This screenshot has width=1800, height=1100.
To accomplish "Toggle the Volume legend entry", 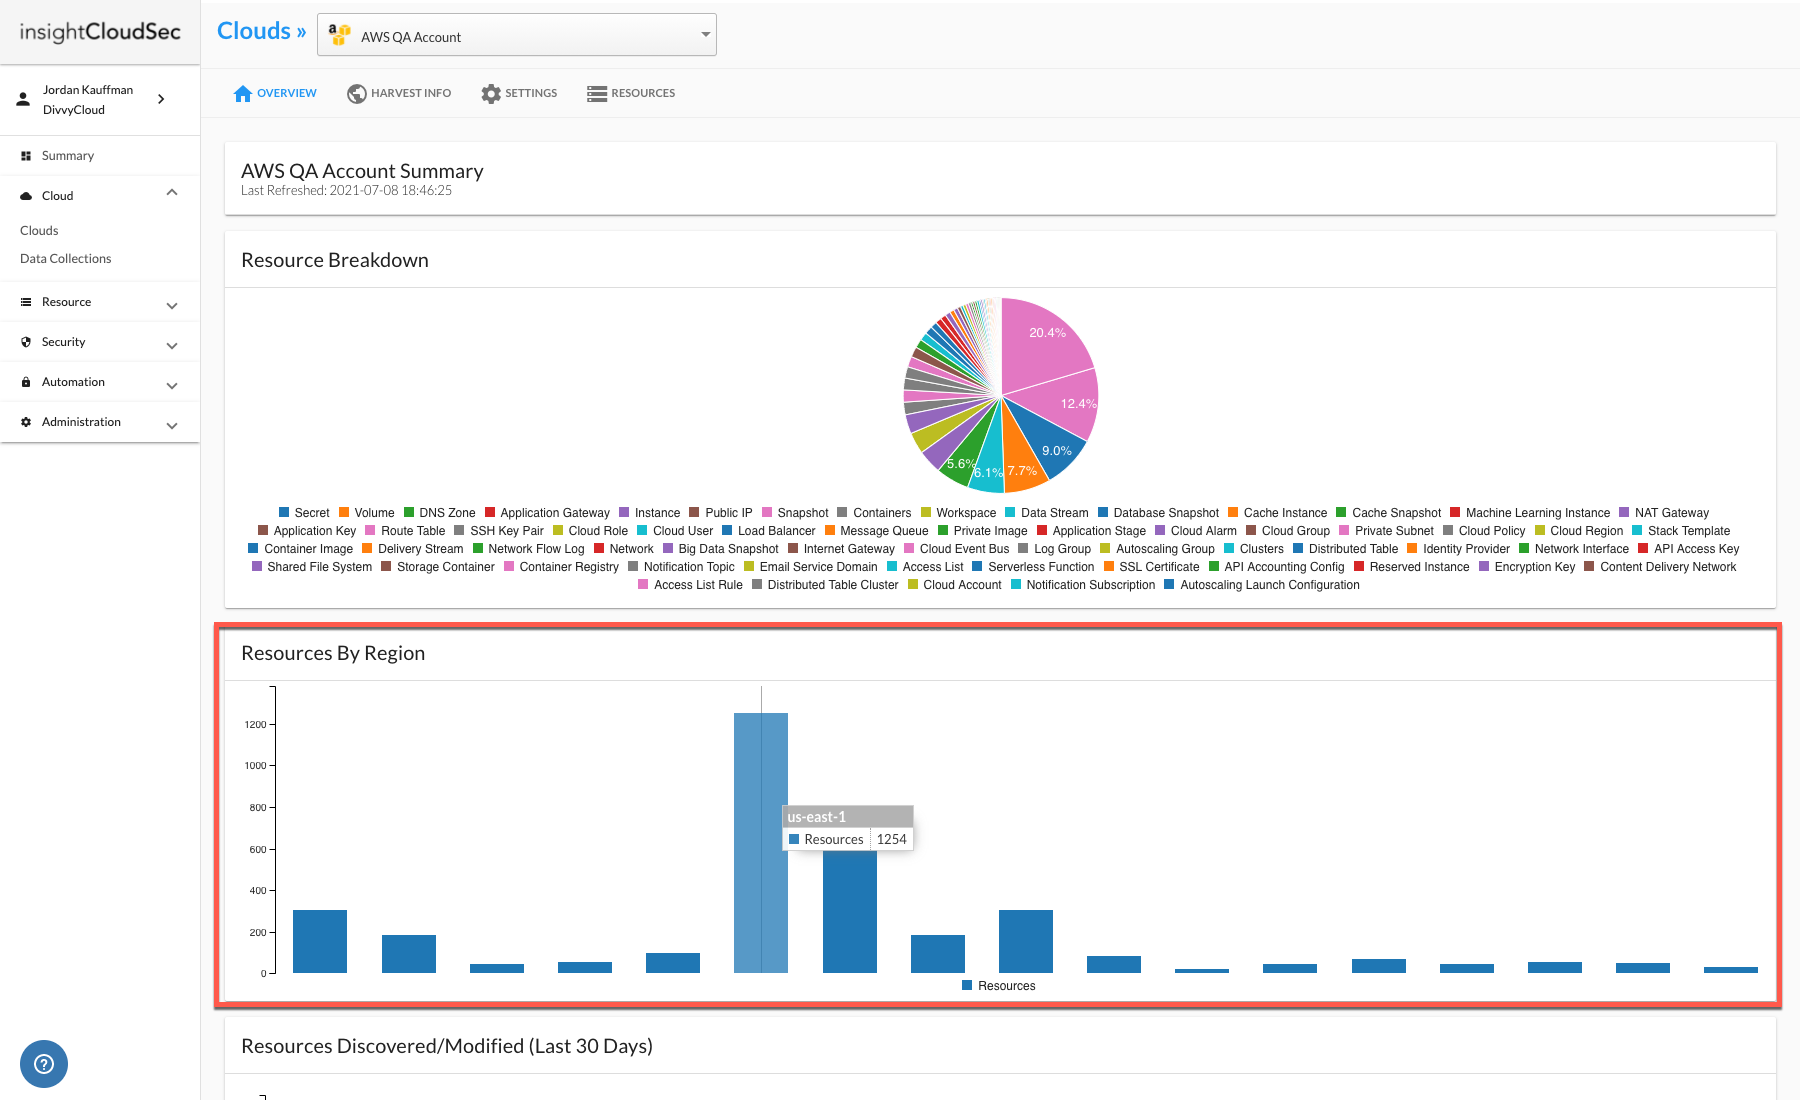I will (367, 513).
